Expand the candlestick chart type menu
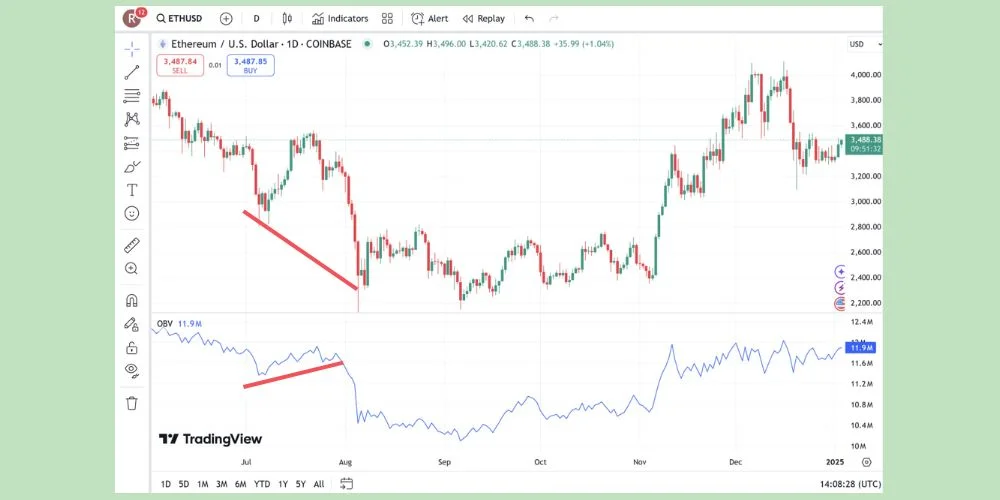 click(288, 18)
